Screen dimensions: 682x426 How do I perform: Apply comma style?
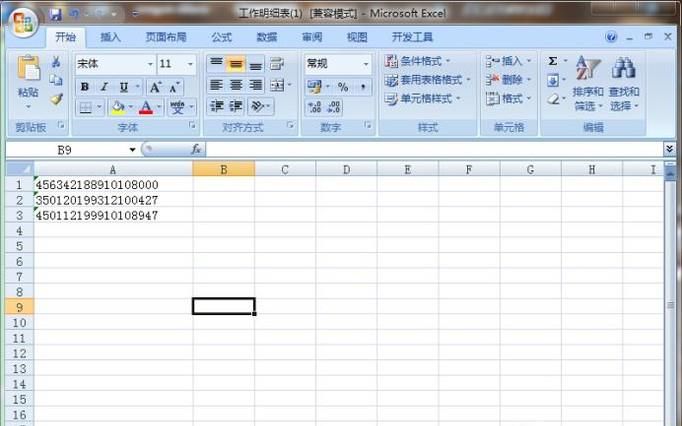click(363, 87)
